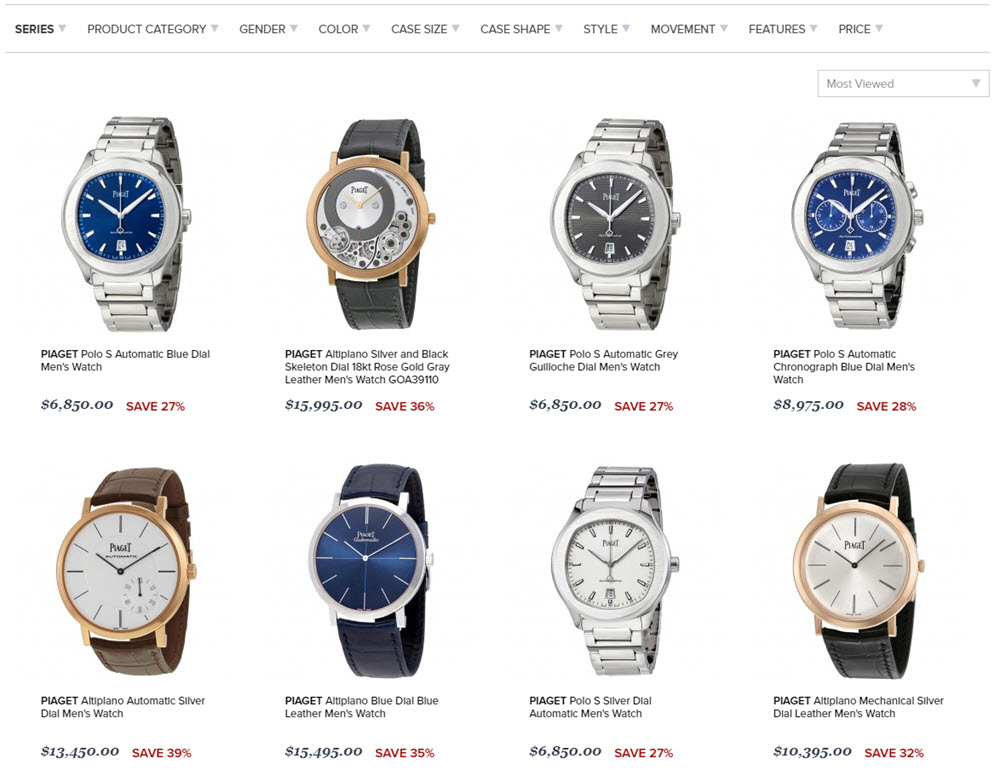The image size is (1000, 770).
Task: Open the Altiplano Automatic Silver Dial watch photo
Action: (x=125, y=571)
